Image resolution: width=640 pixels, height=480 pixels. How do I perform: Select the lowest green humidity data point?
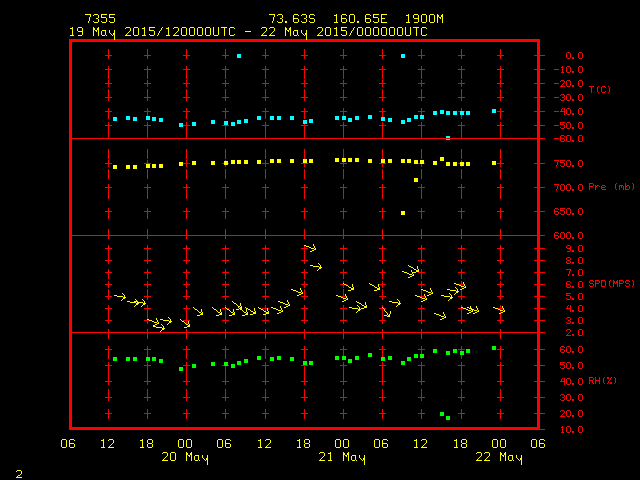448,418
